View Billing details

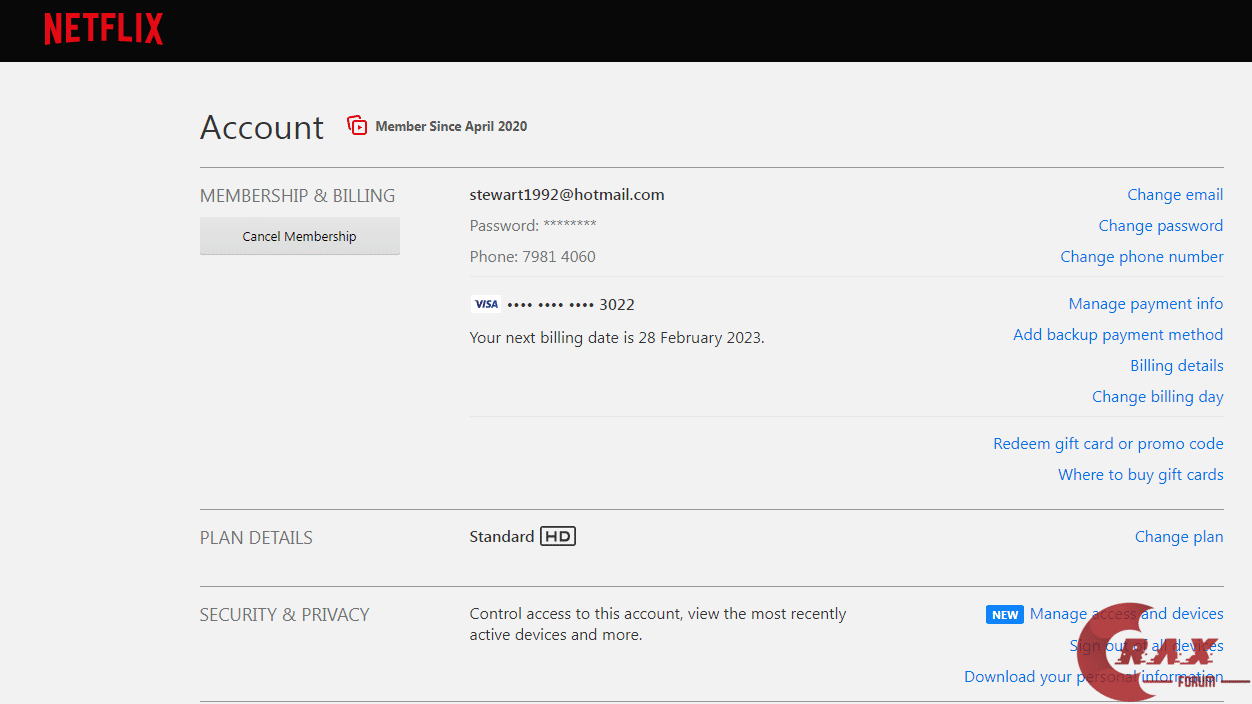(1176, 366)
